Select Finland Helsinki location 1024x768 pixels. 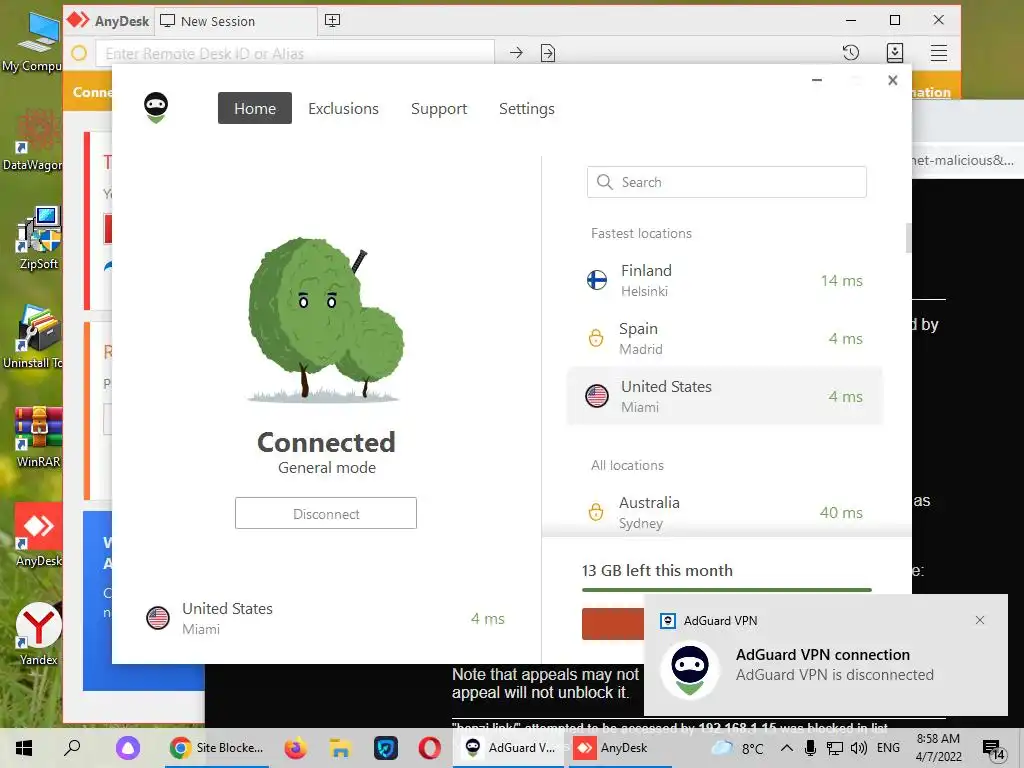[725, 280]
